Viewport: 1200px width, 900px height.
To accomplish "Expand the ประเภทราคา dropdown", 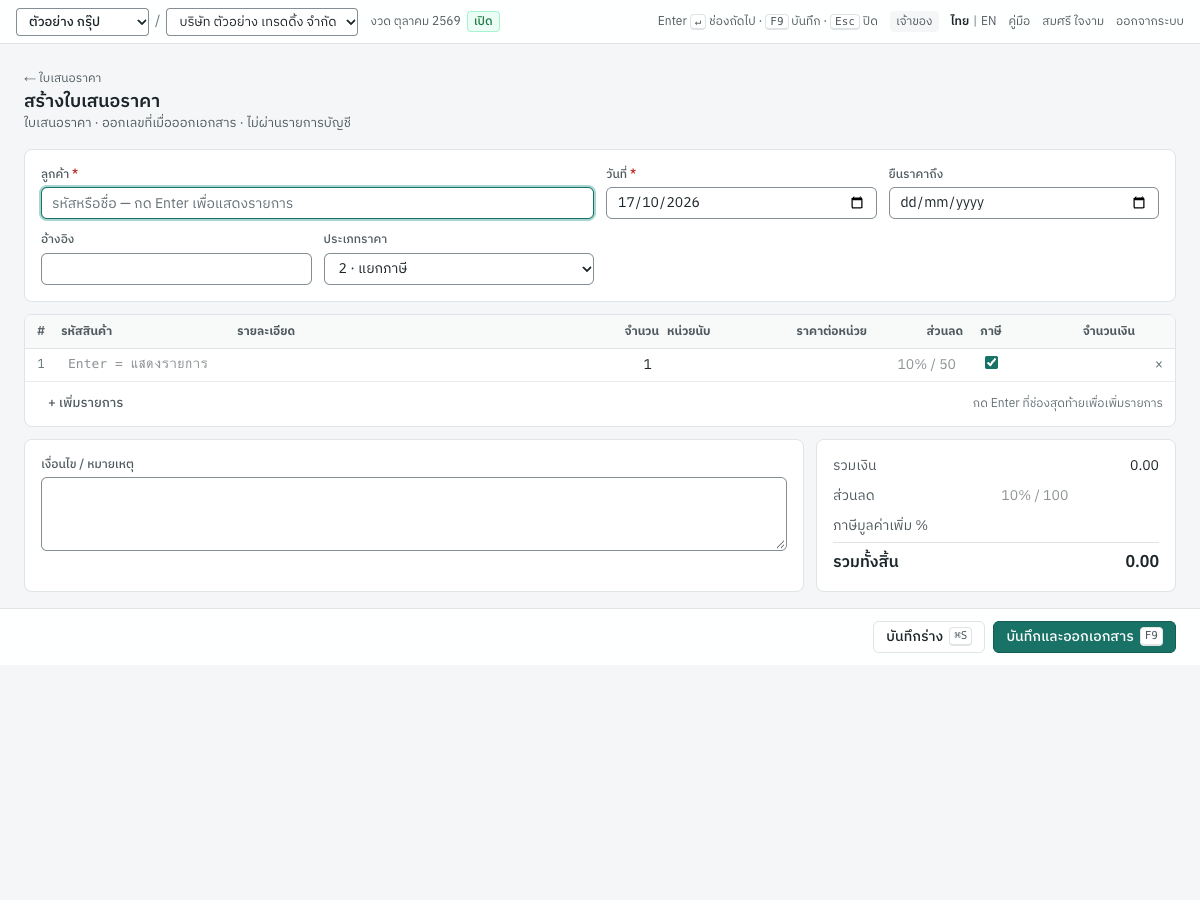I will [x=459, y=269].
